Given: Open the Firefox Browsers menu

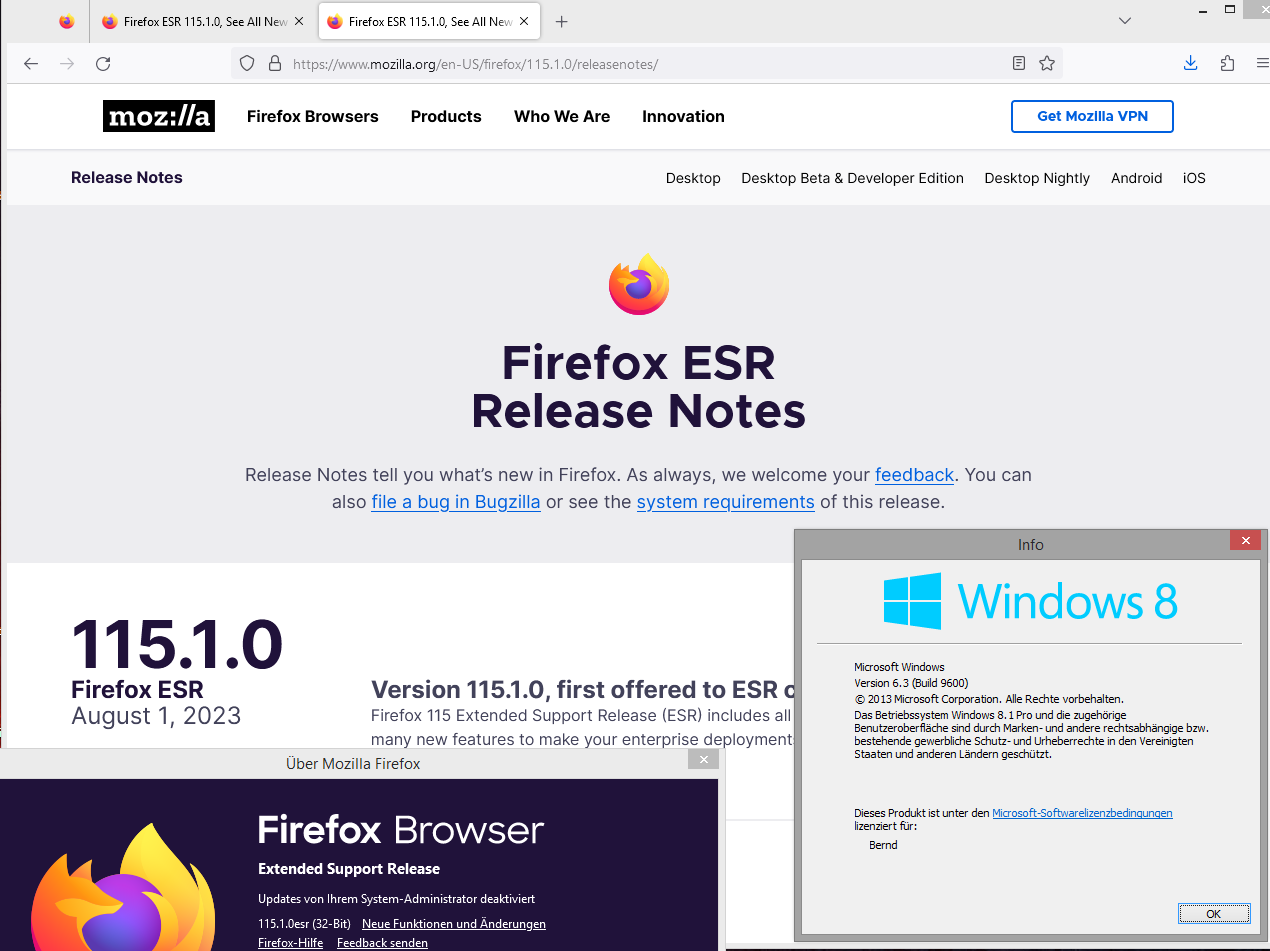Looking at the screenshot, I should click(x=313, y=116).
